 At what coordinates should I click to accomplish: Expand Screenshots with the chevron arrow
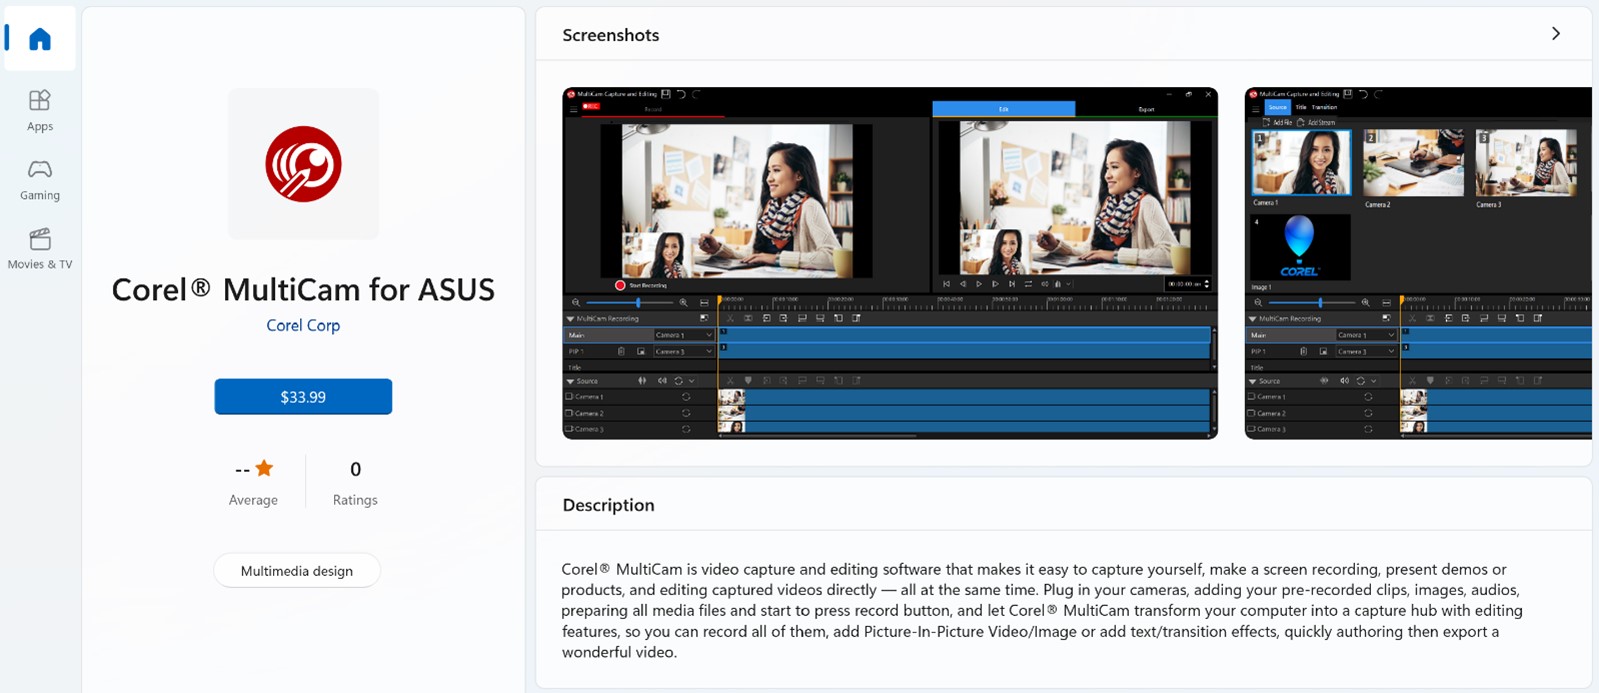point(1555,34)
